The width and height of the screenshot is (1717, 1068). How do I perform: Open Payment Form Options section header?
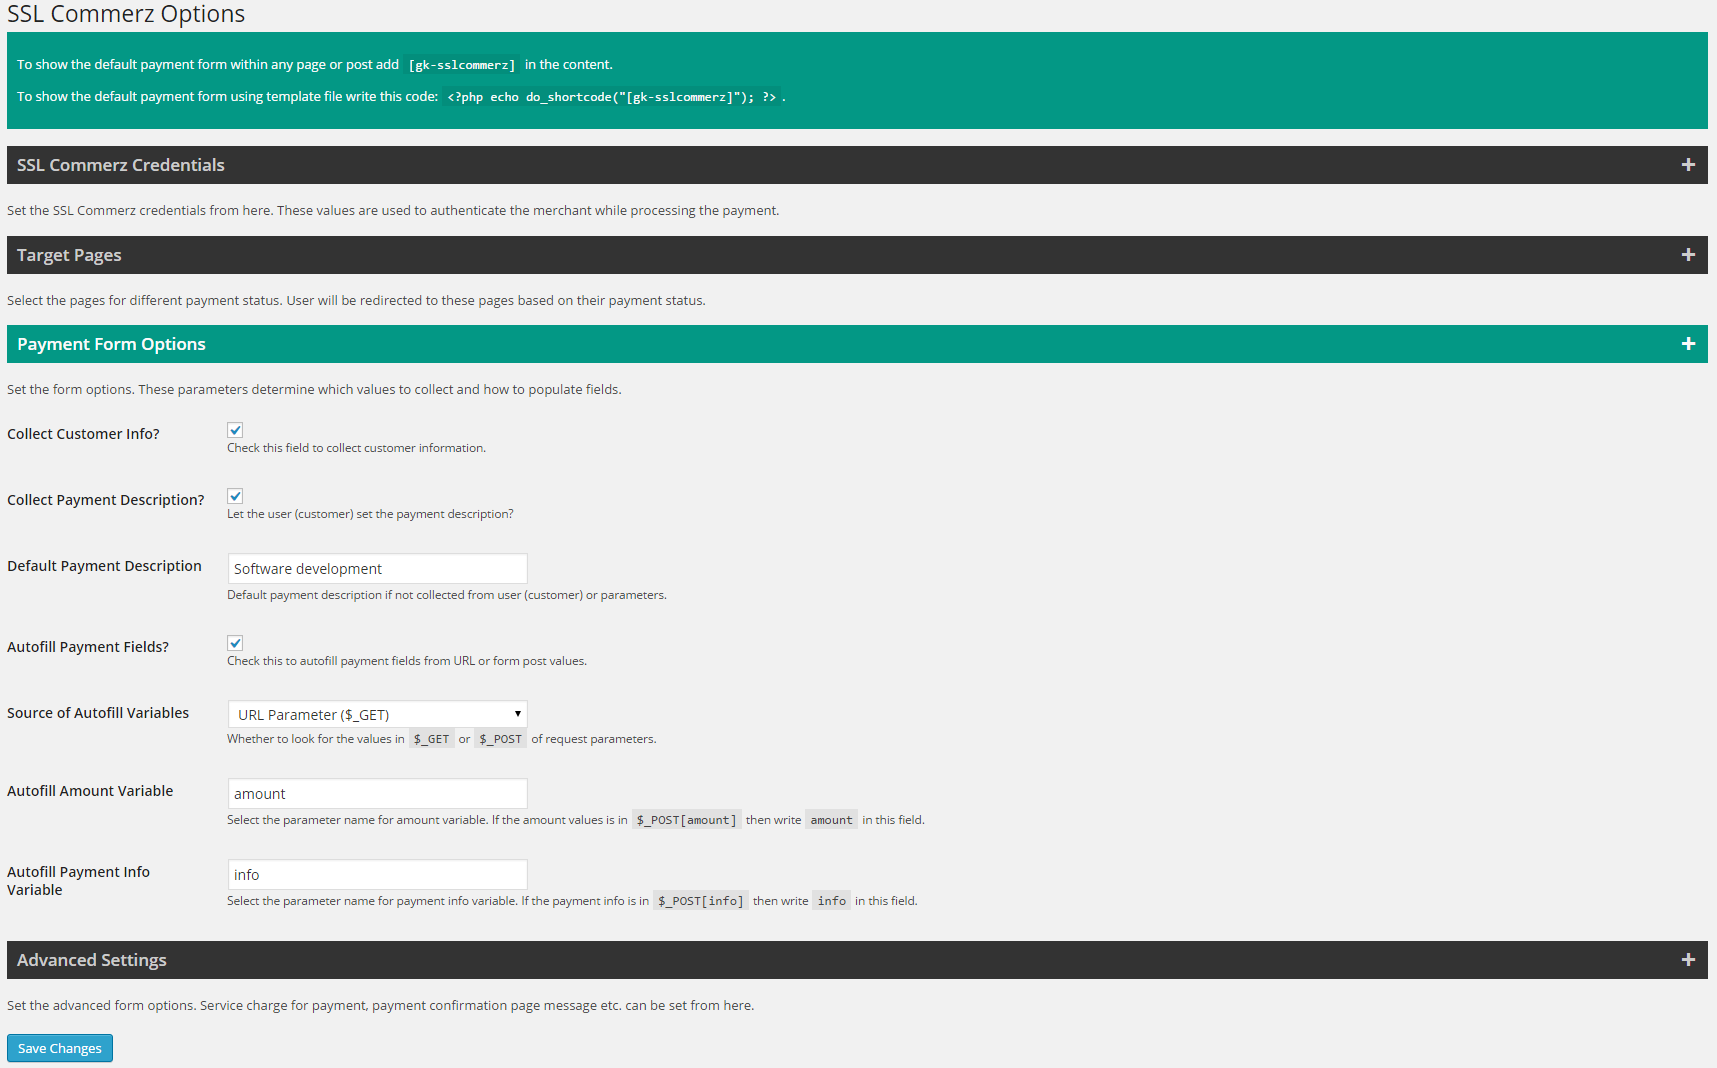pyautogui.click(x=857, y=344)
